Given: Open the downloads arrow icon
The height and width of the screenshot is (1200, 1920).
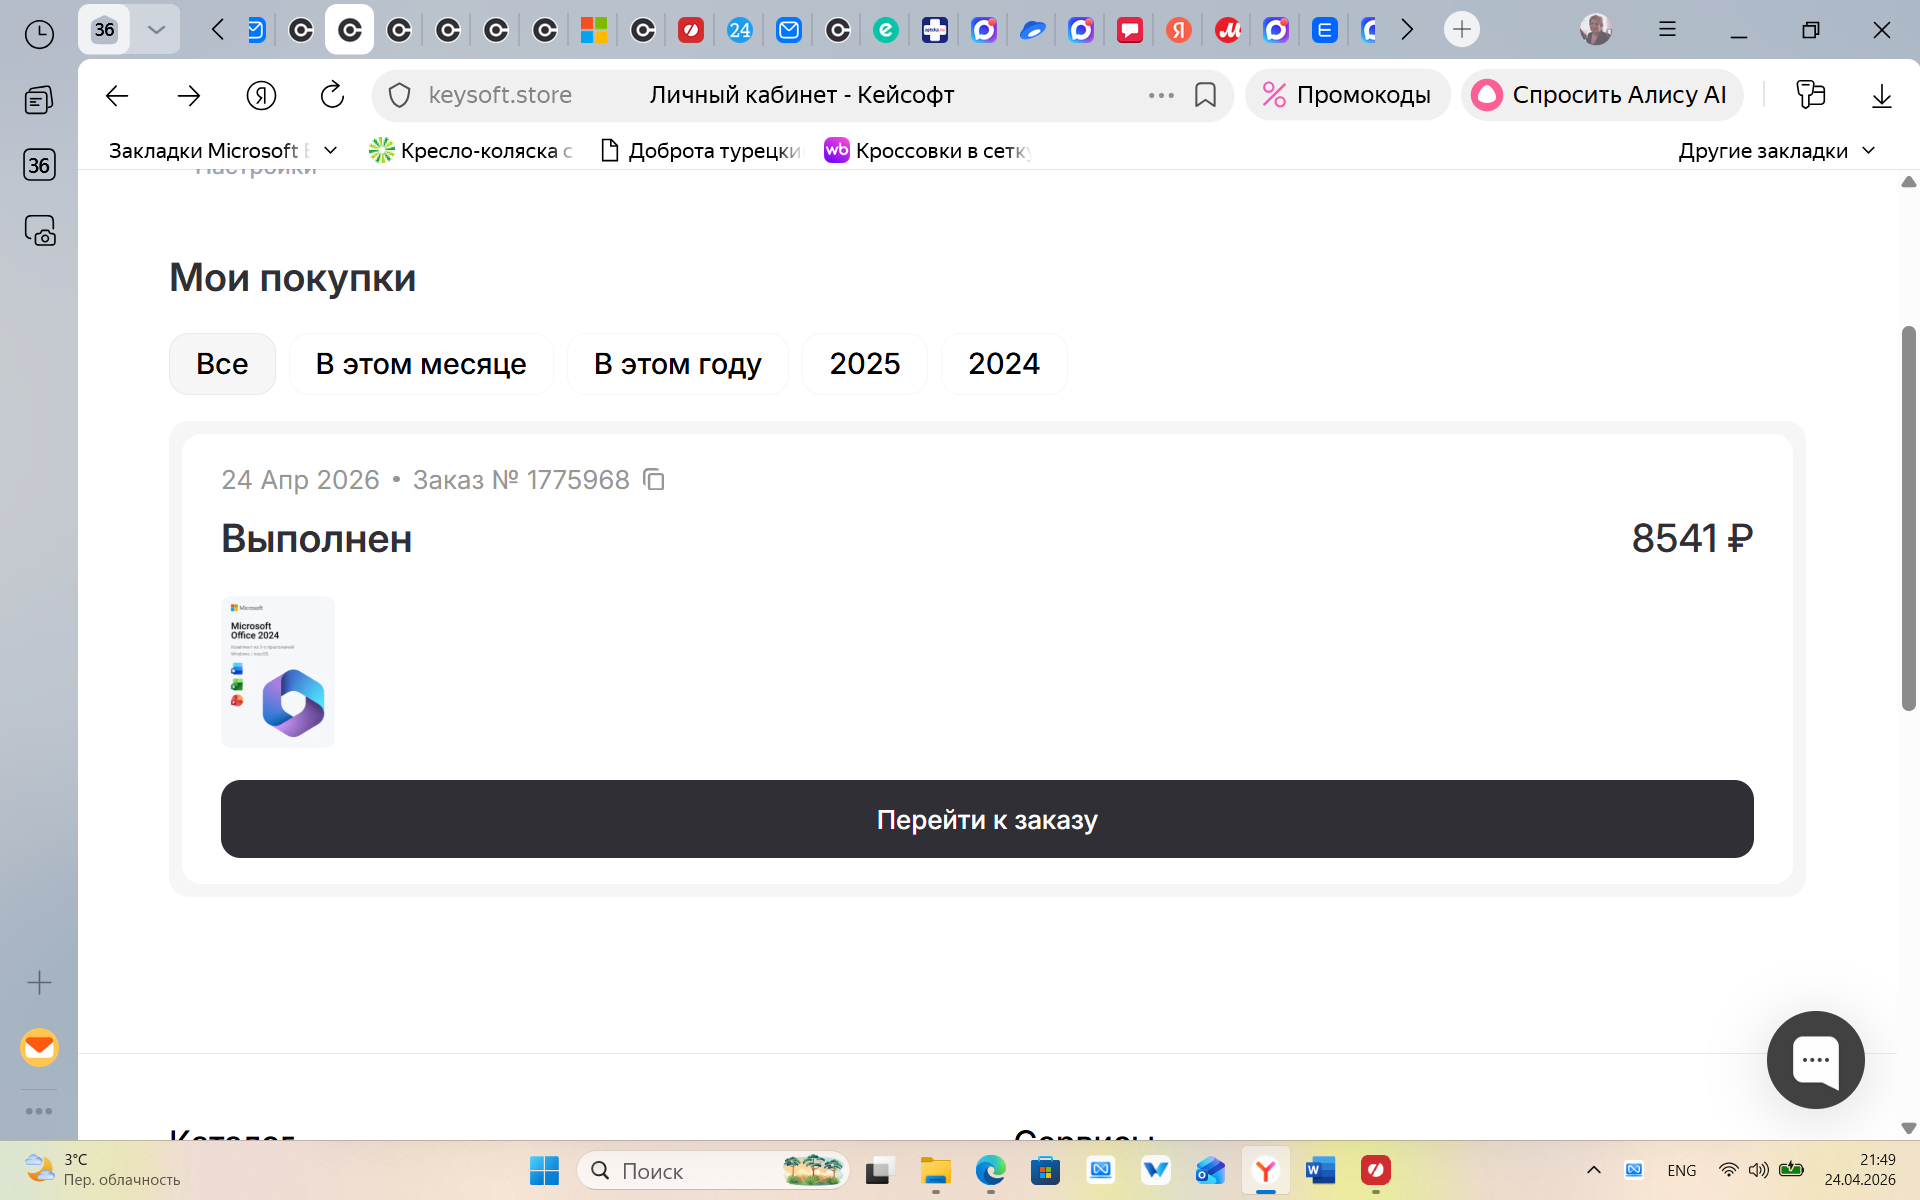Looking at the screenshot, I should point(1881,95).
